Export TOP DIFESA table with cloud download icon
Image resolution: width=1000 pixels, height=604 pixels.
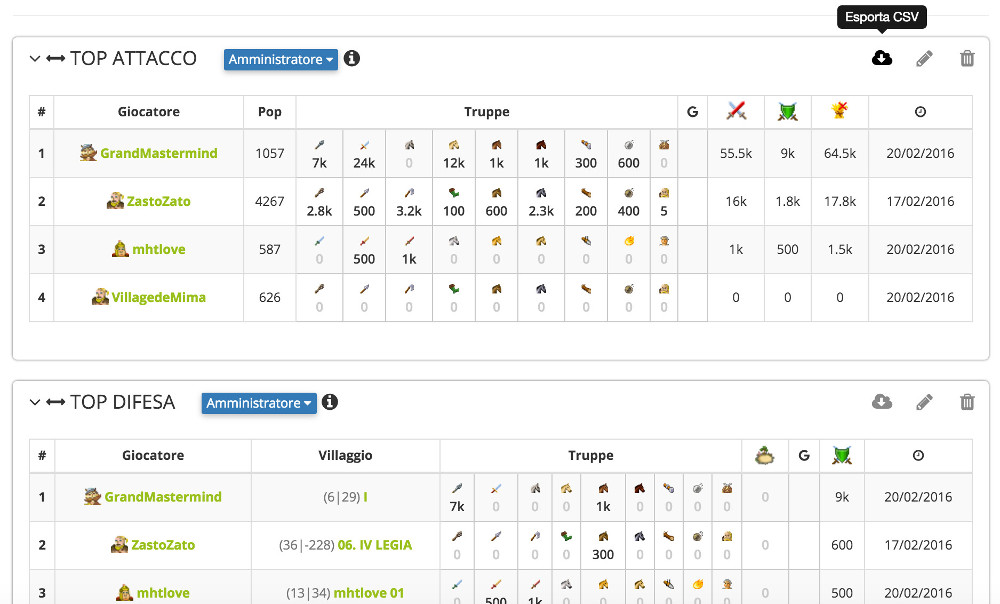pyautogui.click(x=881, y=402)
